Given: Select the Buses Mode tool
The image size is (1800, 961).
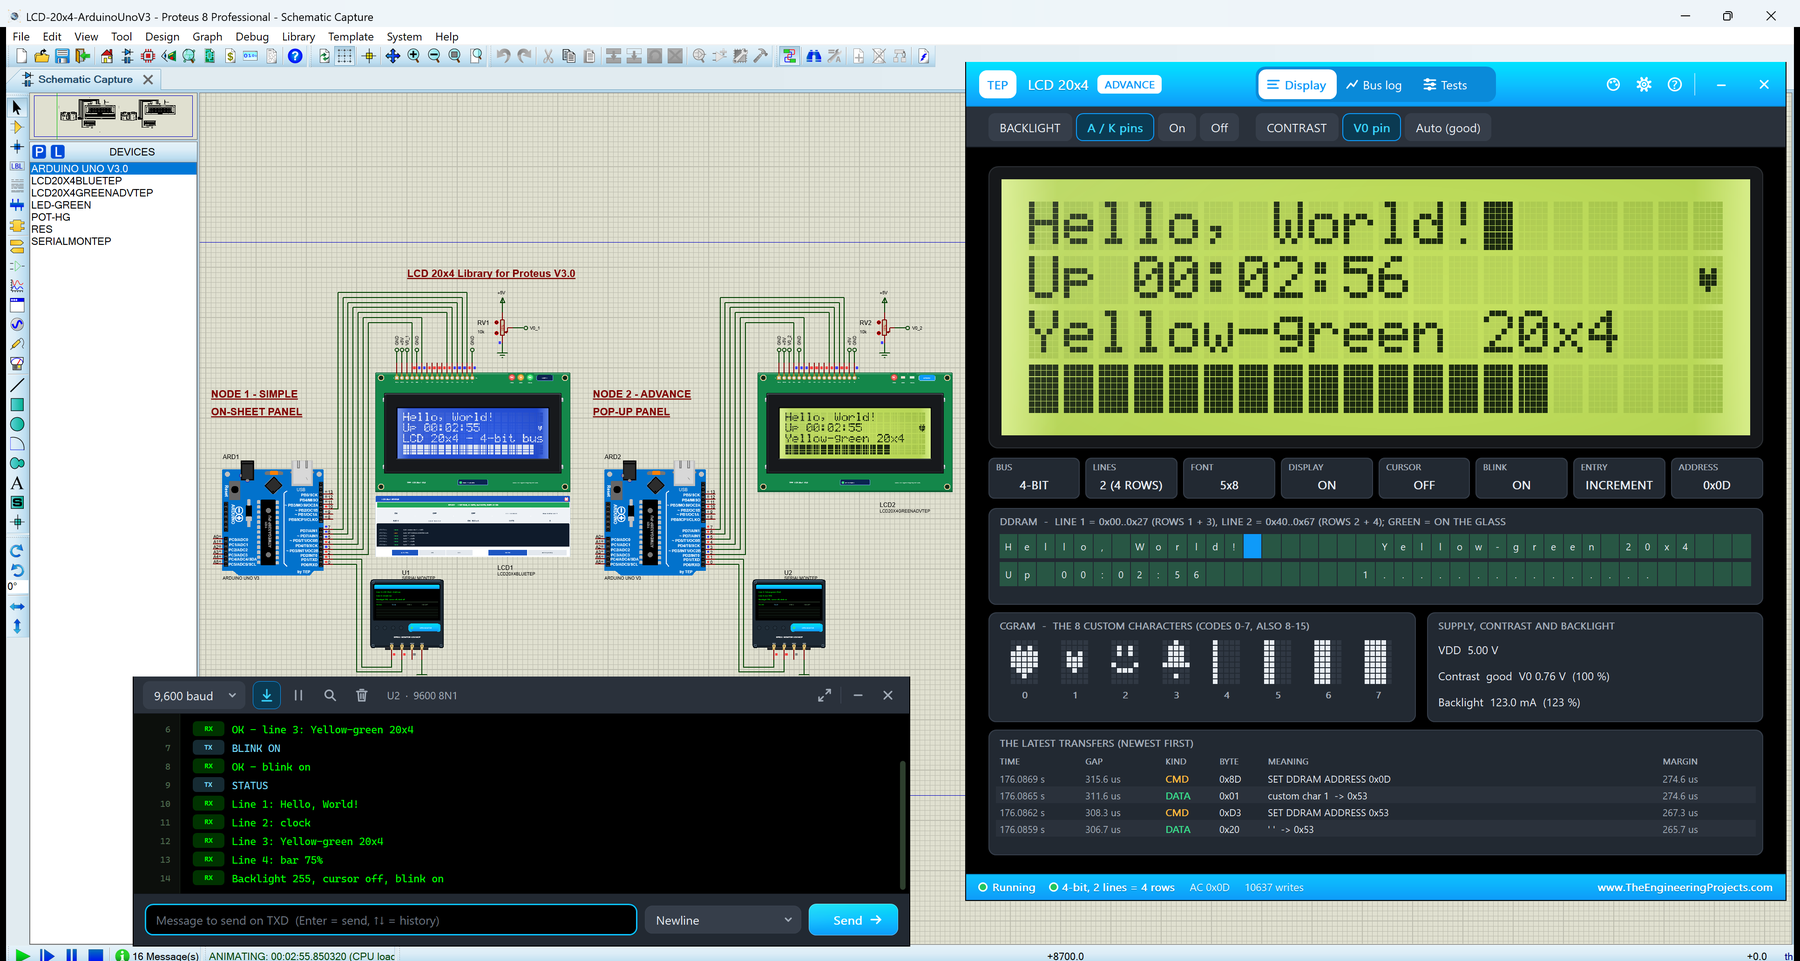Looking at the screenshot, I should pyautogui.click(x=16, y=205).
